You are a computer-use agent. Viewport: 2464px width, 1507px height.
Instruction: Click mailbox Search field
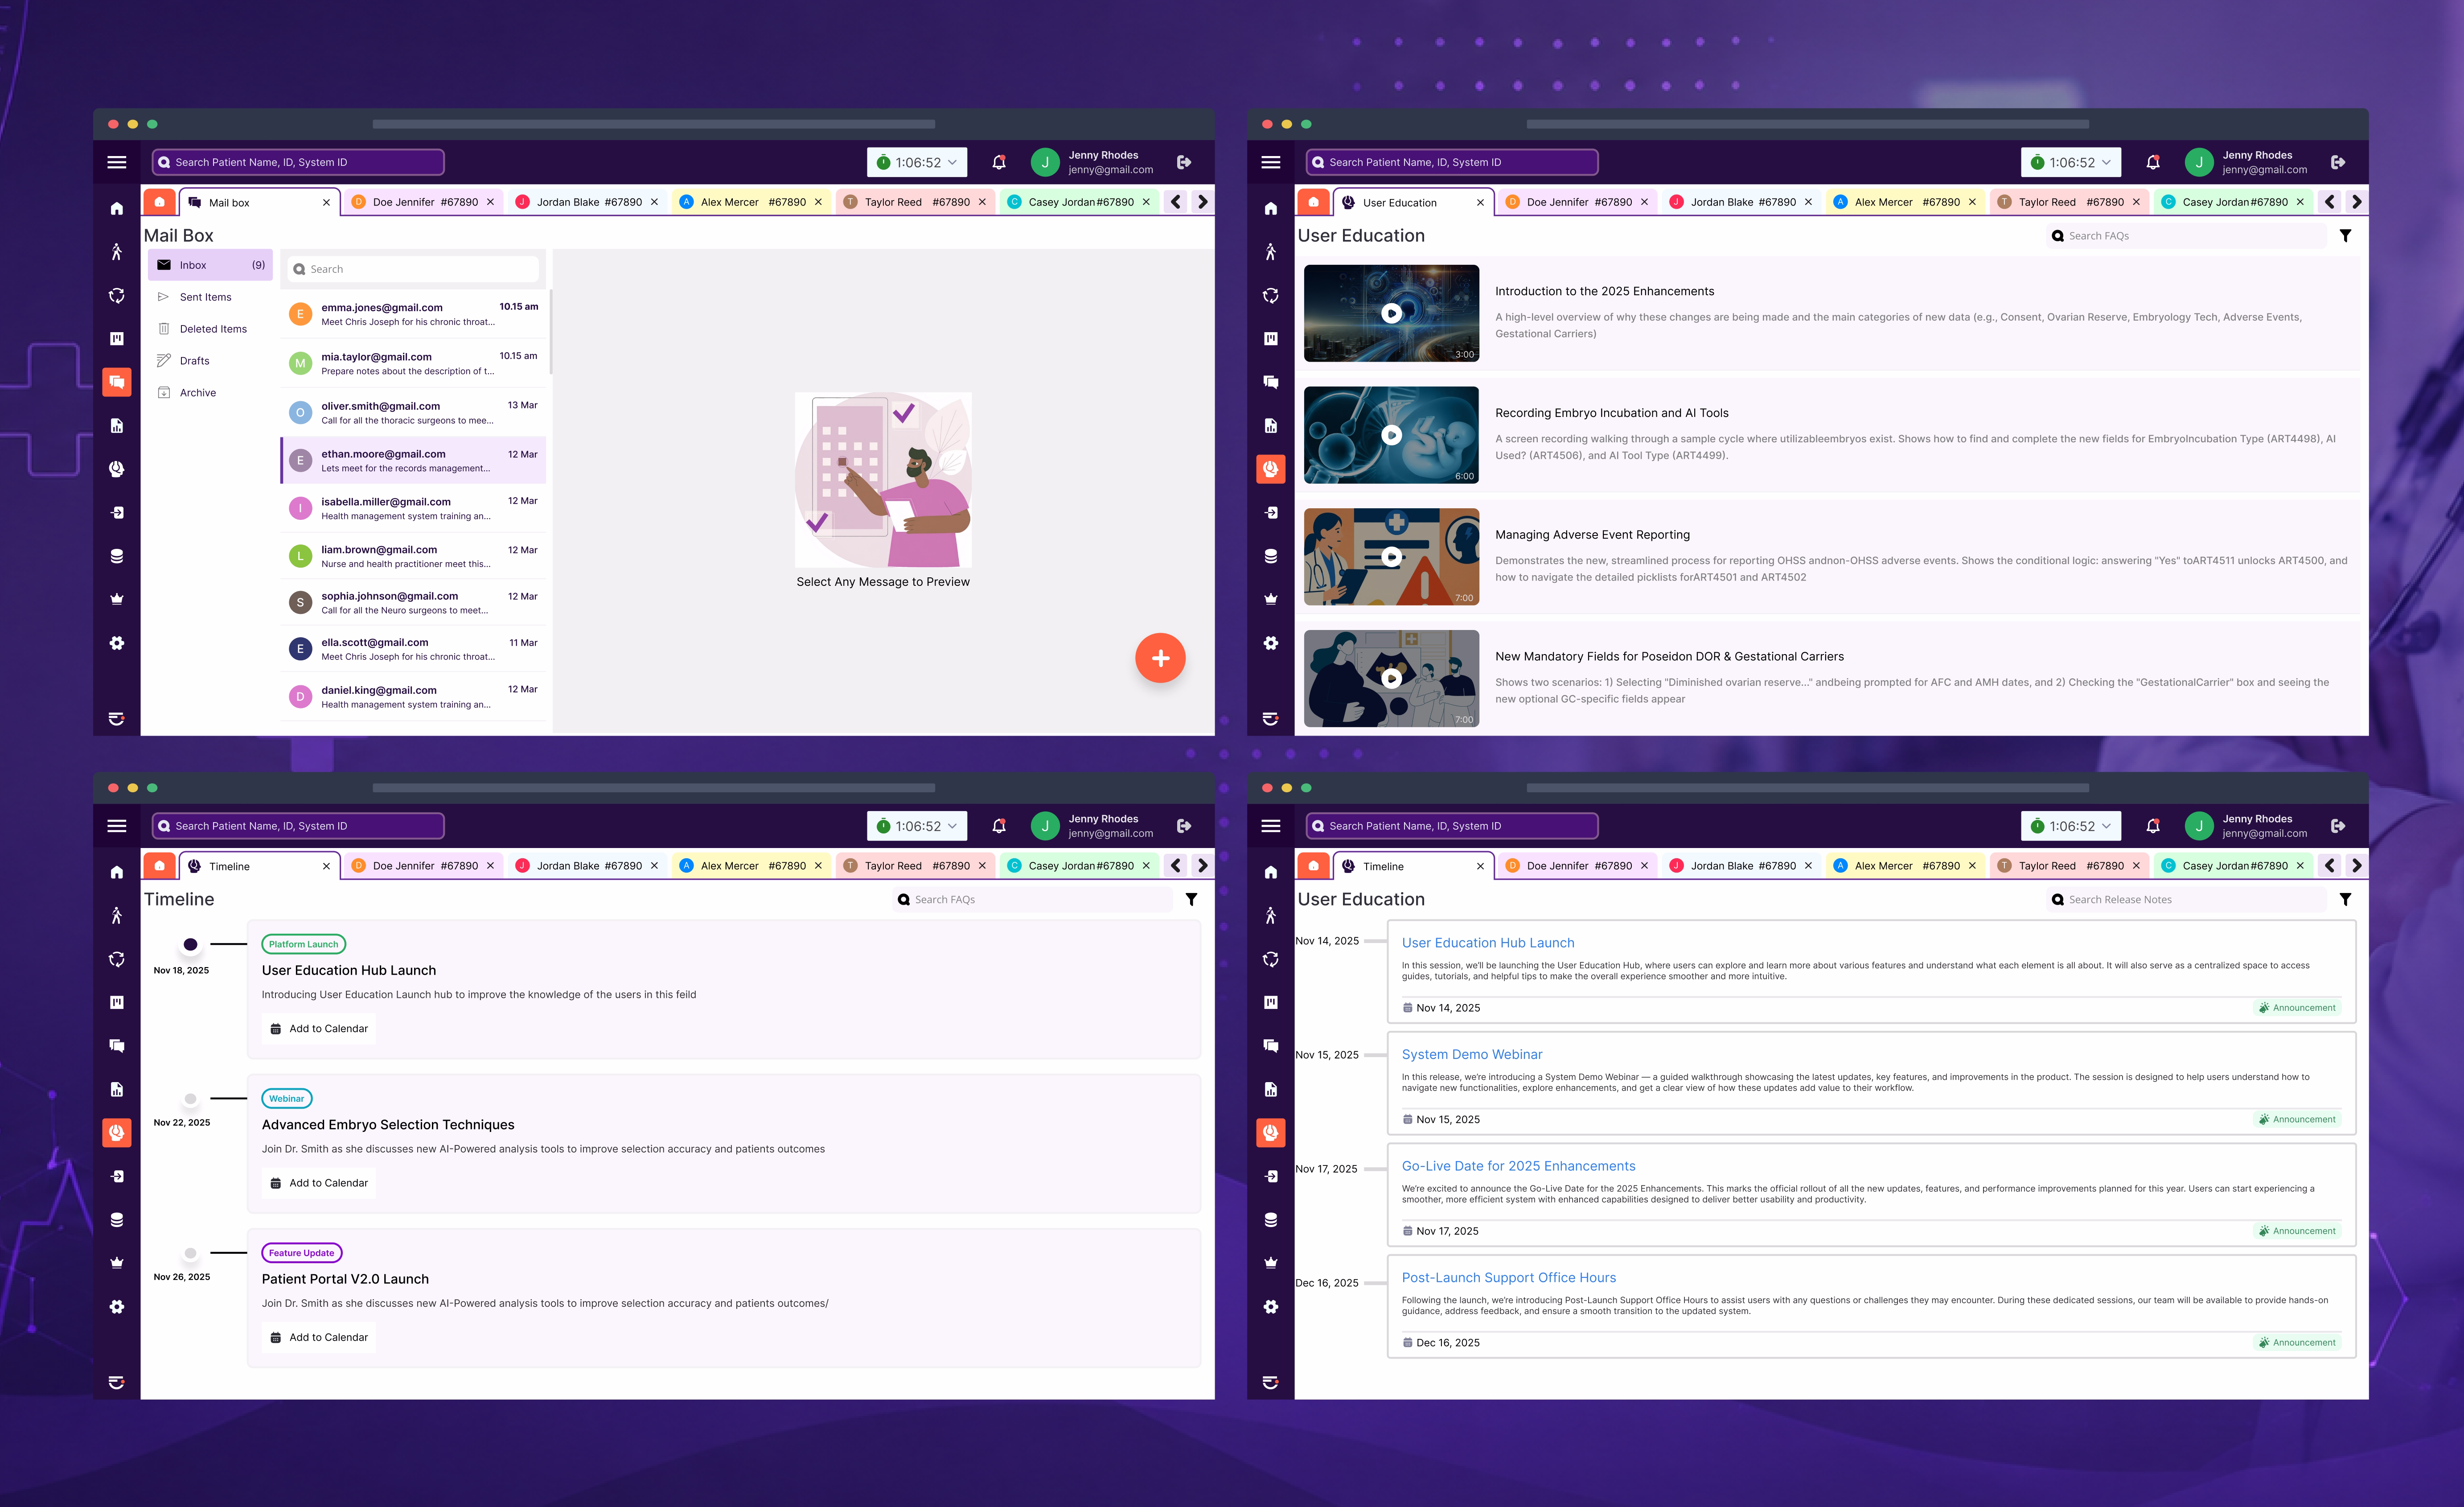(x=413, y=269)
